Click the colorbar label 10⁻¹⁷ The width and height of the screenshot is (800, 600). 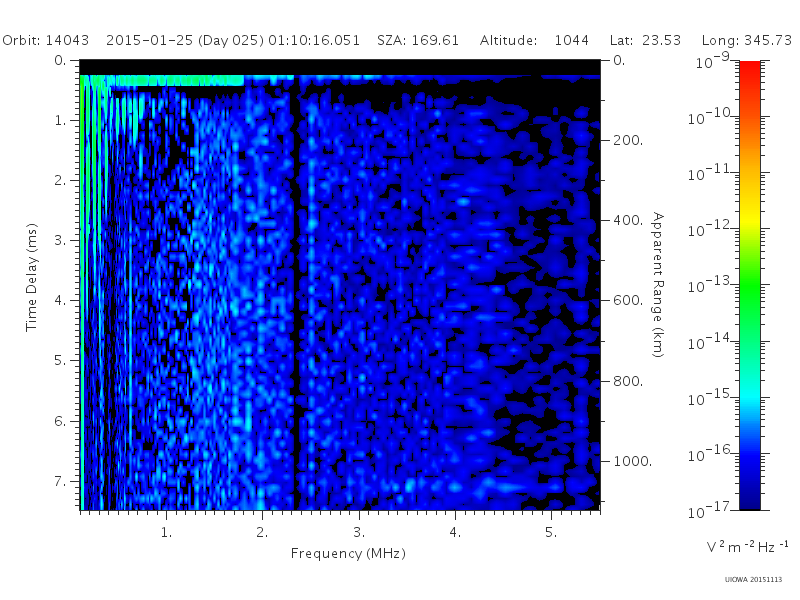coord(710,510)
